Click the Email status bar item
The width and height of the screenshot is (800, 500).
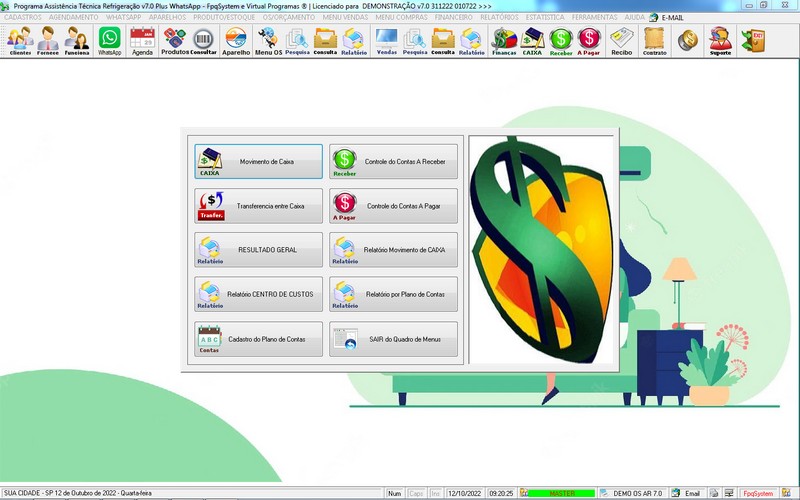(687, 493)
